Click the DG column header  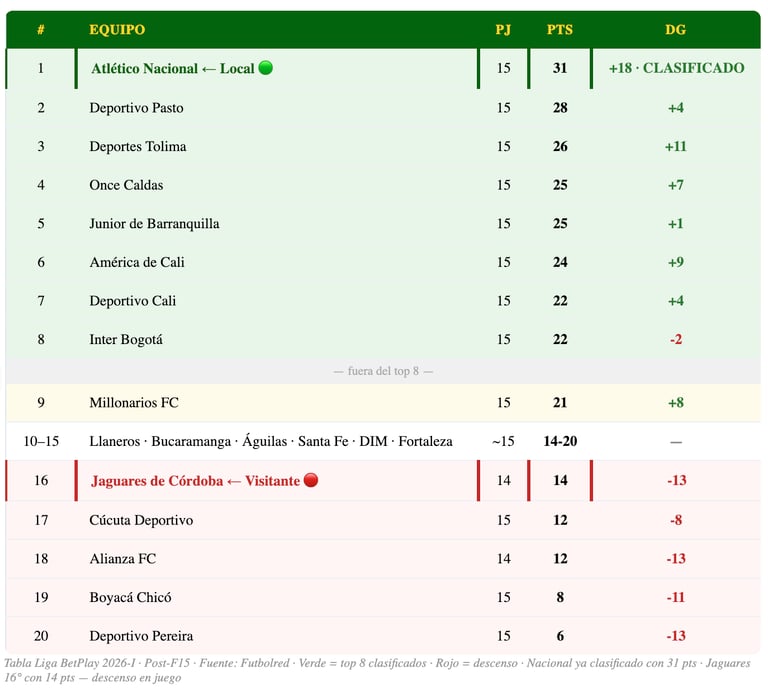tap(676, 30)
